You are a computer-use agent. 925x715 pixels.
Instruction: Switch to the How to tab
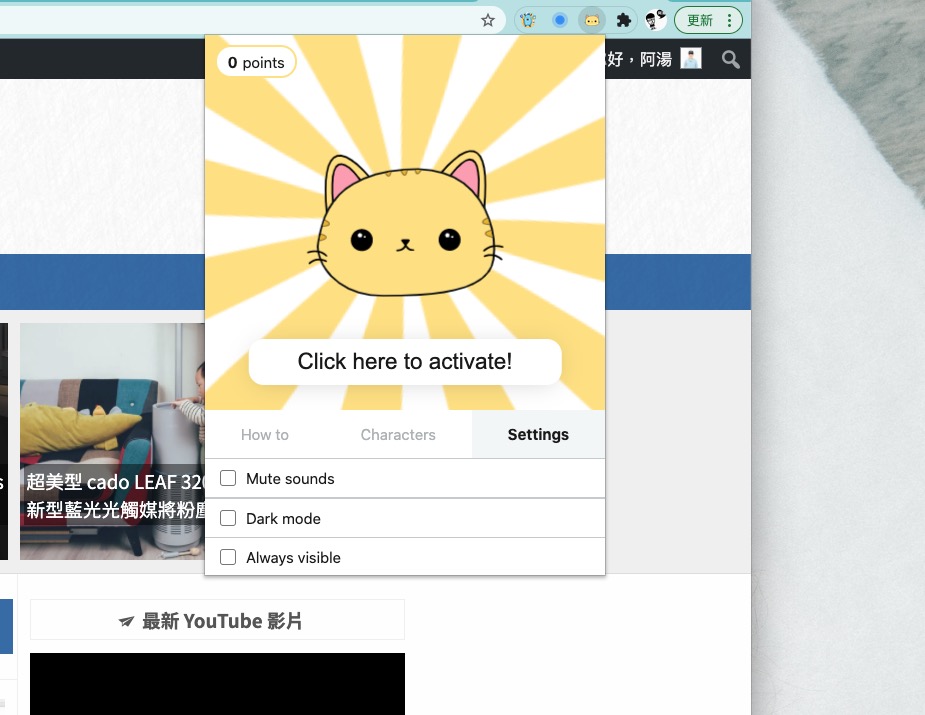coord(265,435)
